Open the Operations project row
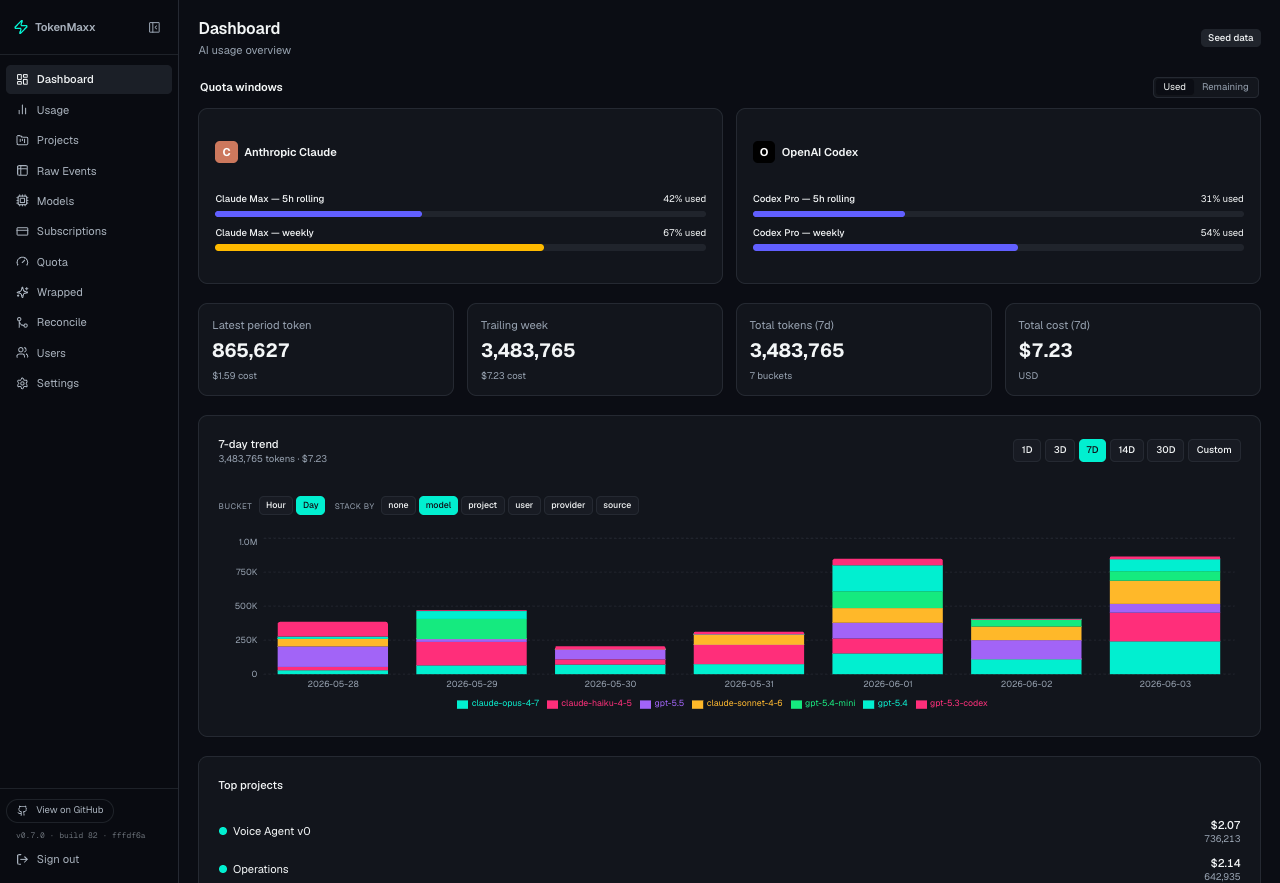This screenshot has height=883, width=1280. [729, 869]
